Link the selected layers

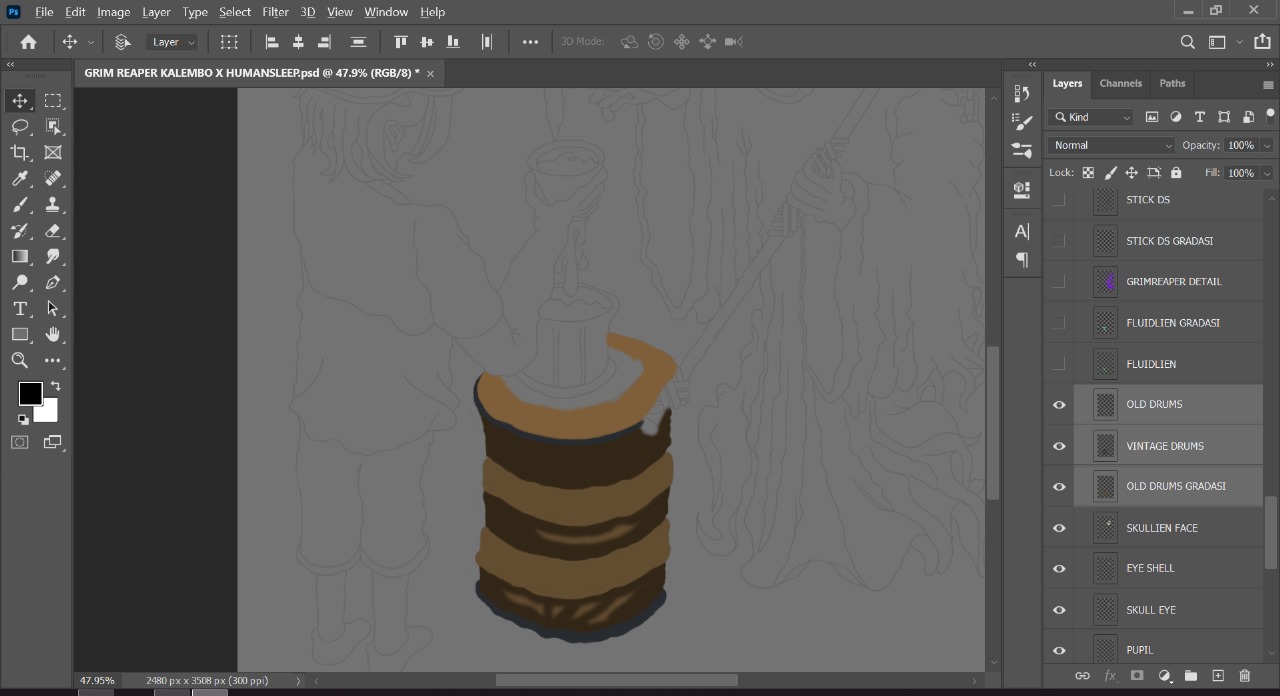[1082, 676]
